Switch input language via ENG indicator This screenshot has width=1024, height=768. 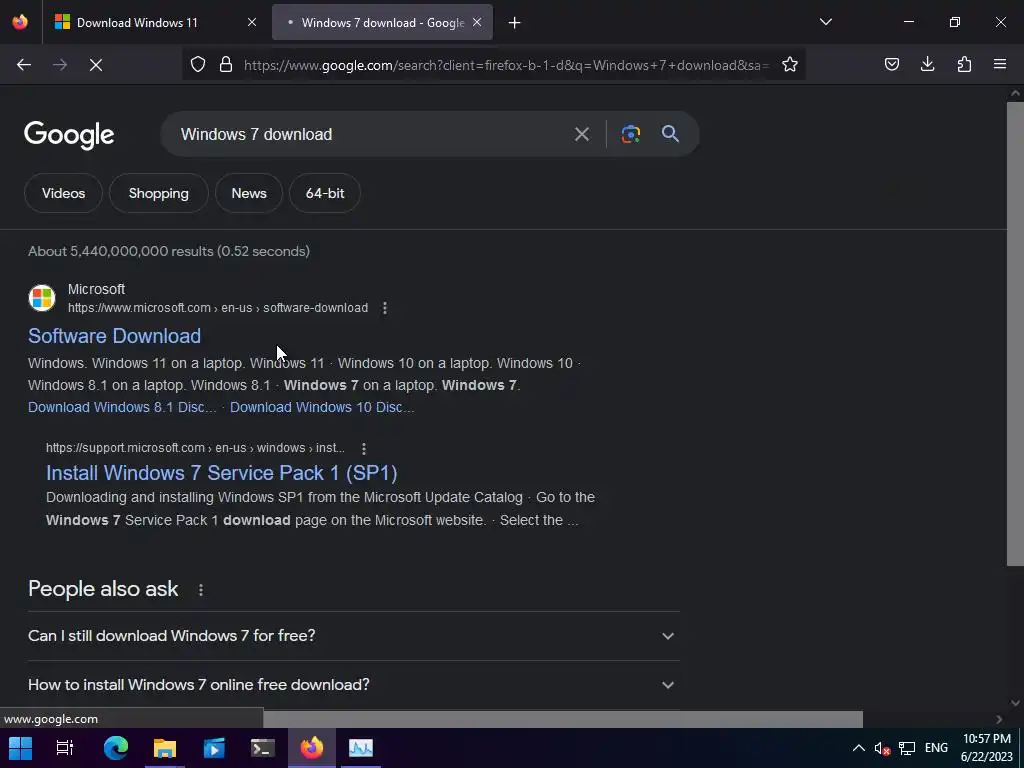tap(936, 748)
